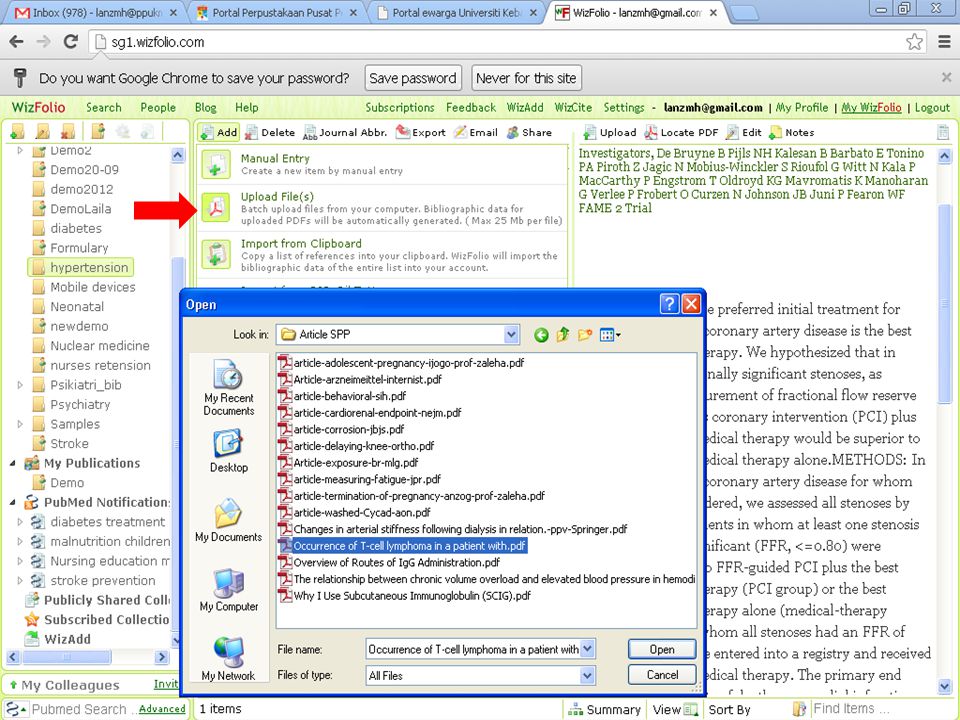960x720 pixels.
Task: Click the Help question mark in Open dialog
Action: [669, 304]
